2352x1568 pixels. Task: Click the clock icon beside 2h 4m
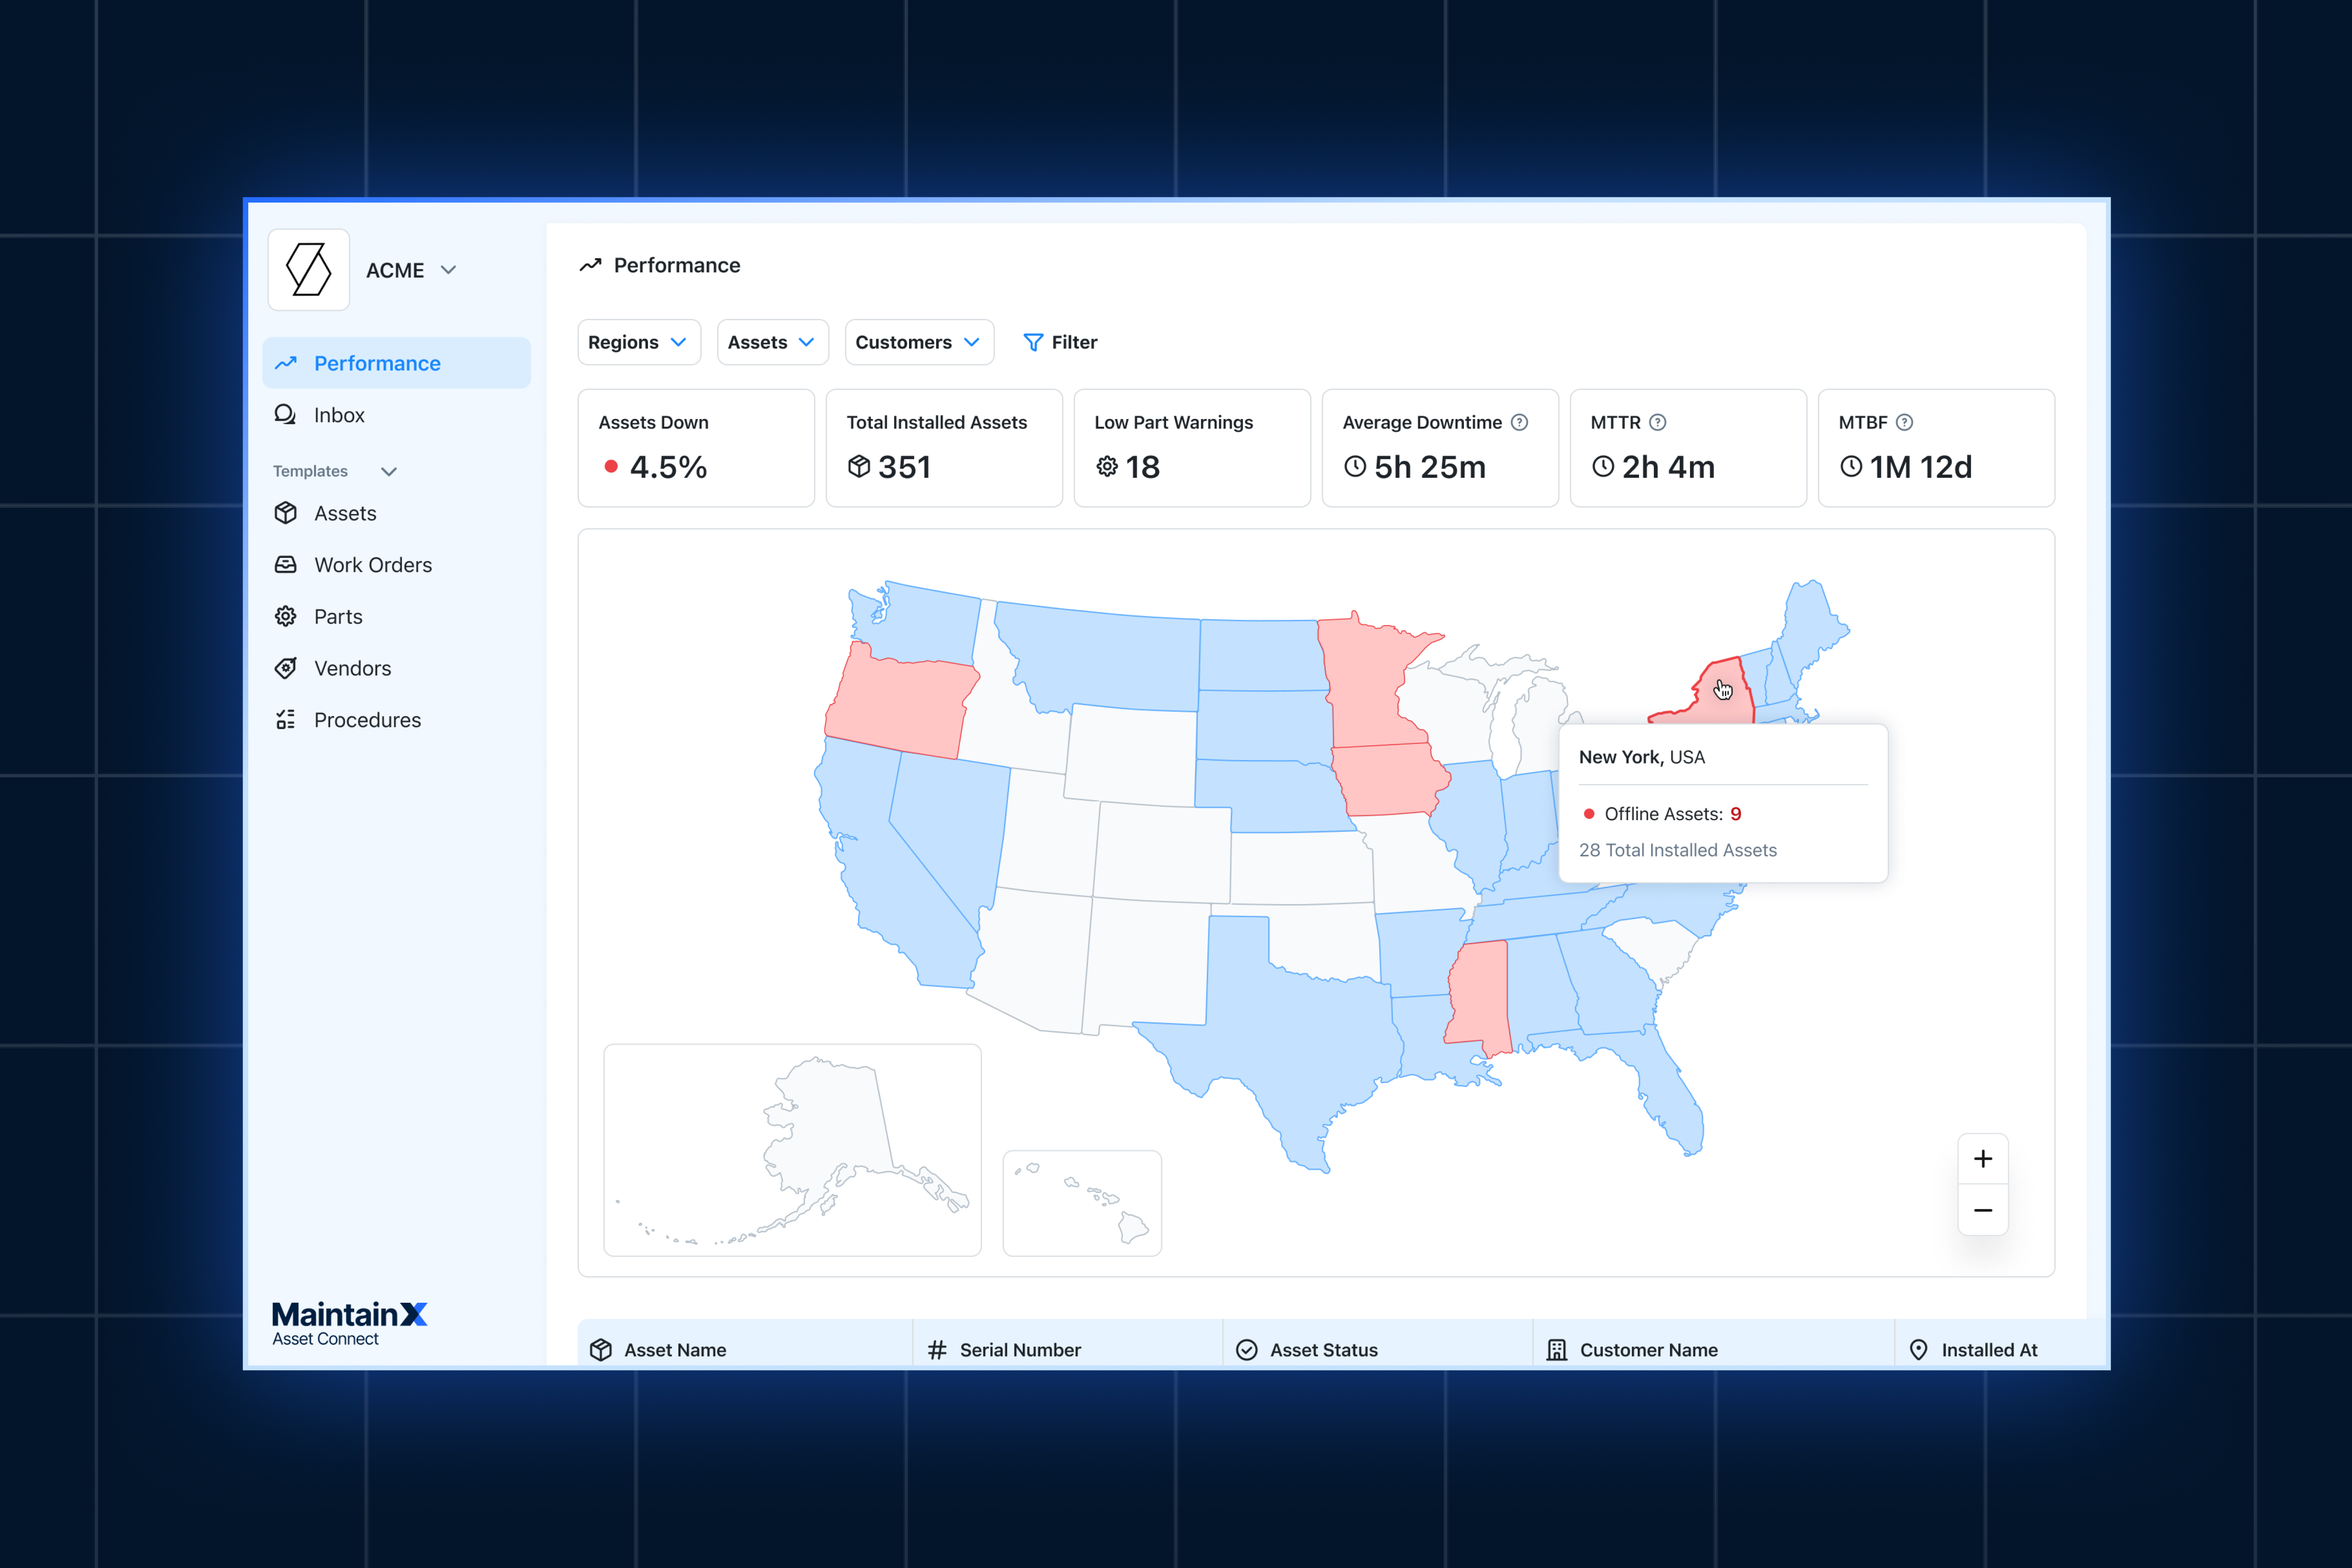[x=1603, y=467]
